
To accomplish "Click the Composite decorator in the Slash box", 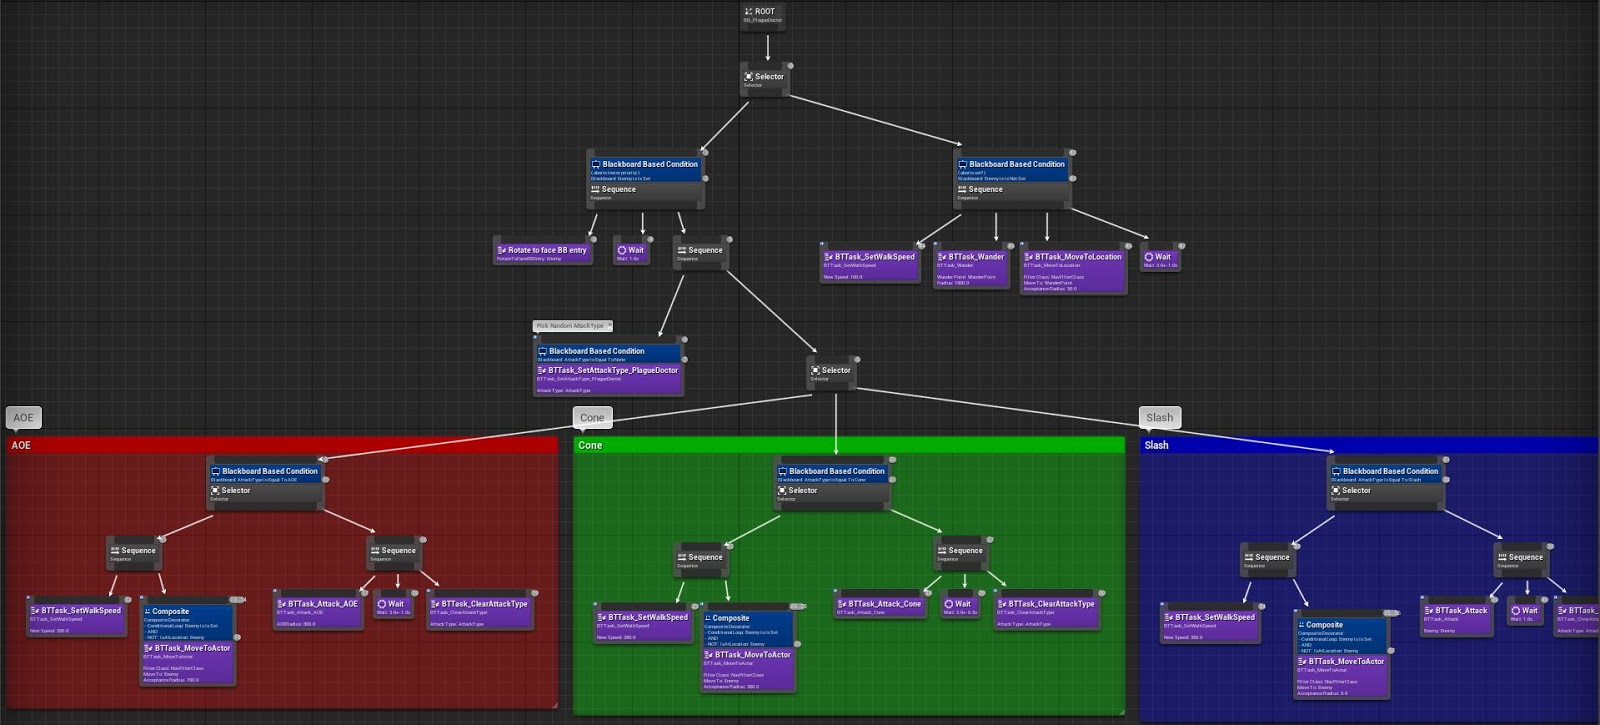I will pyautogui.click(x=1341, y=637).
